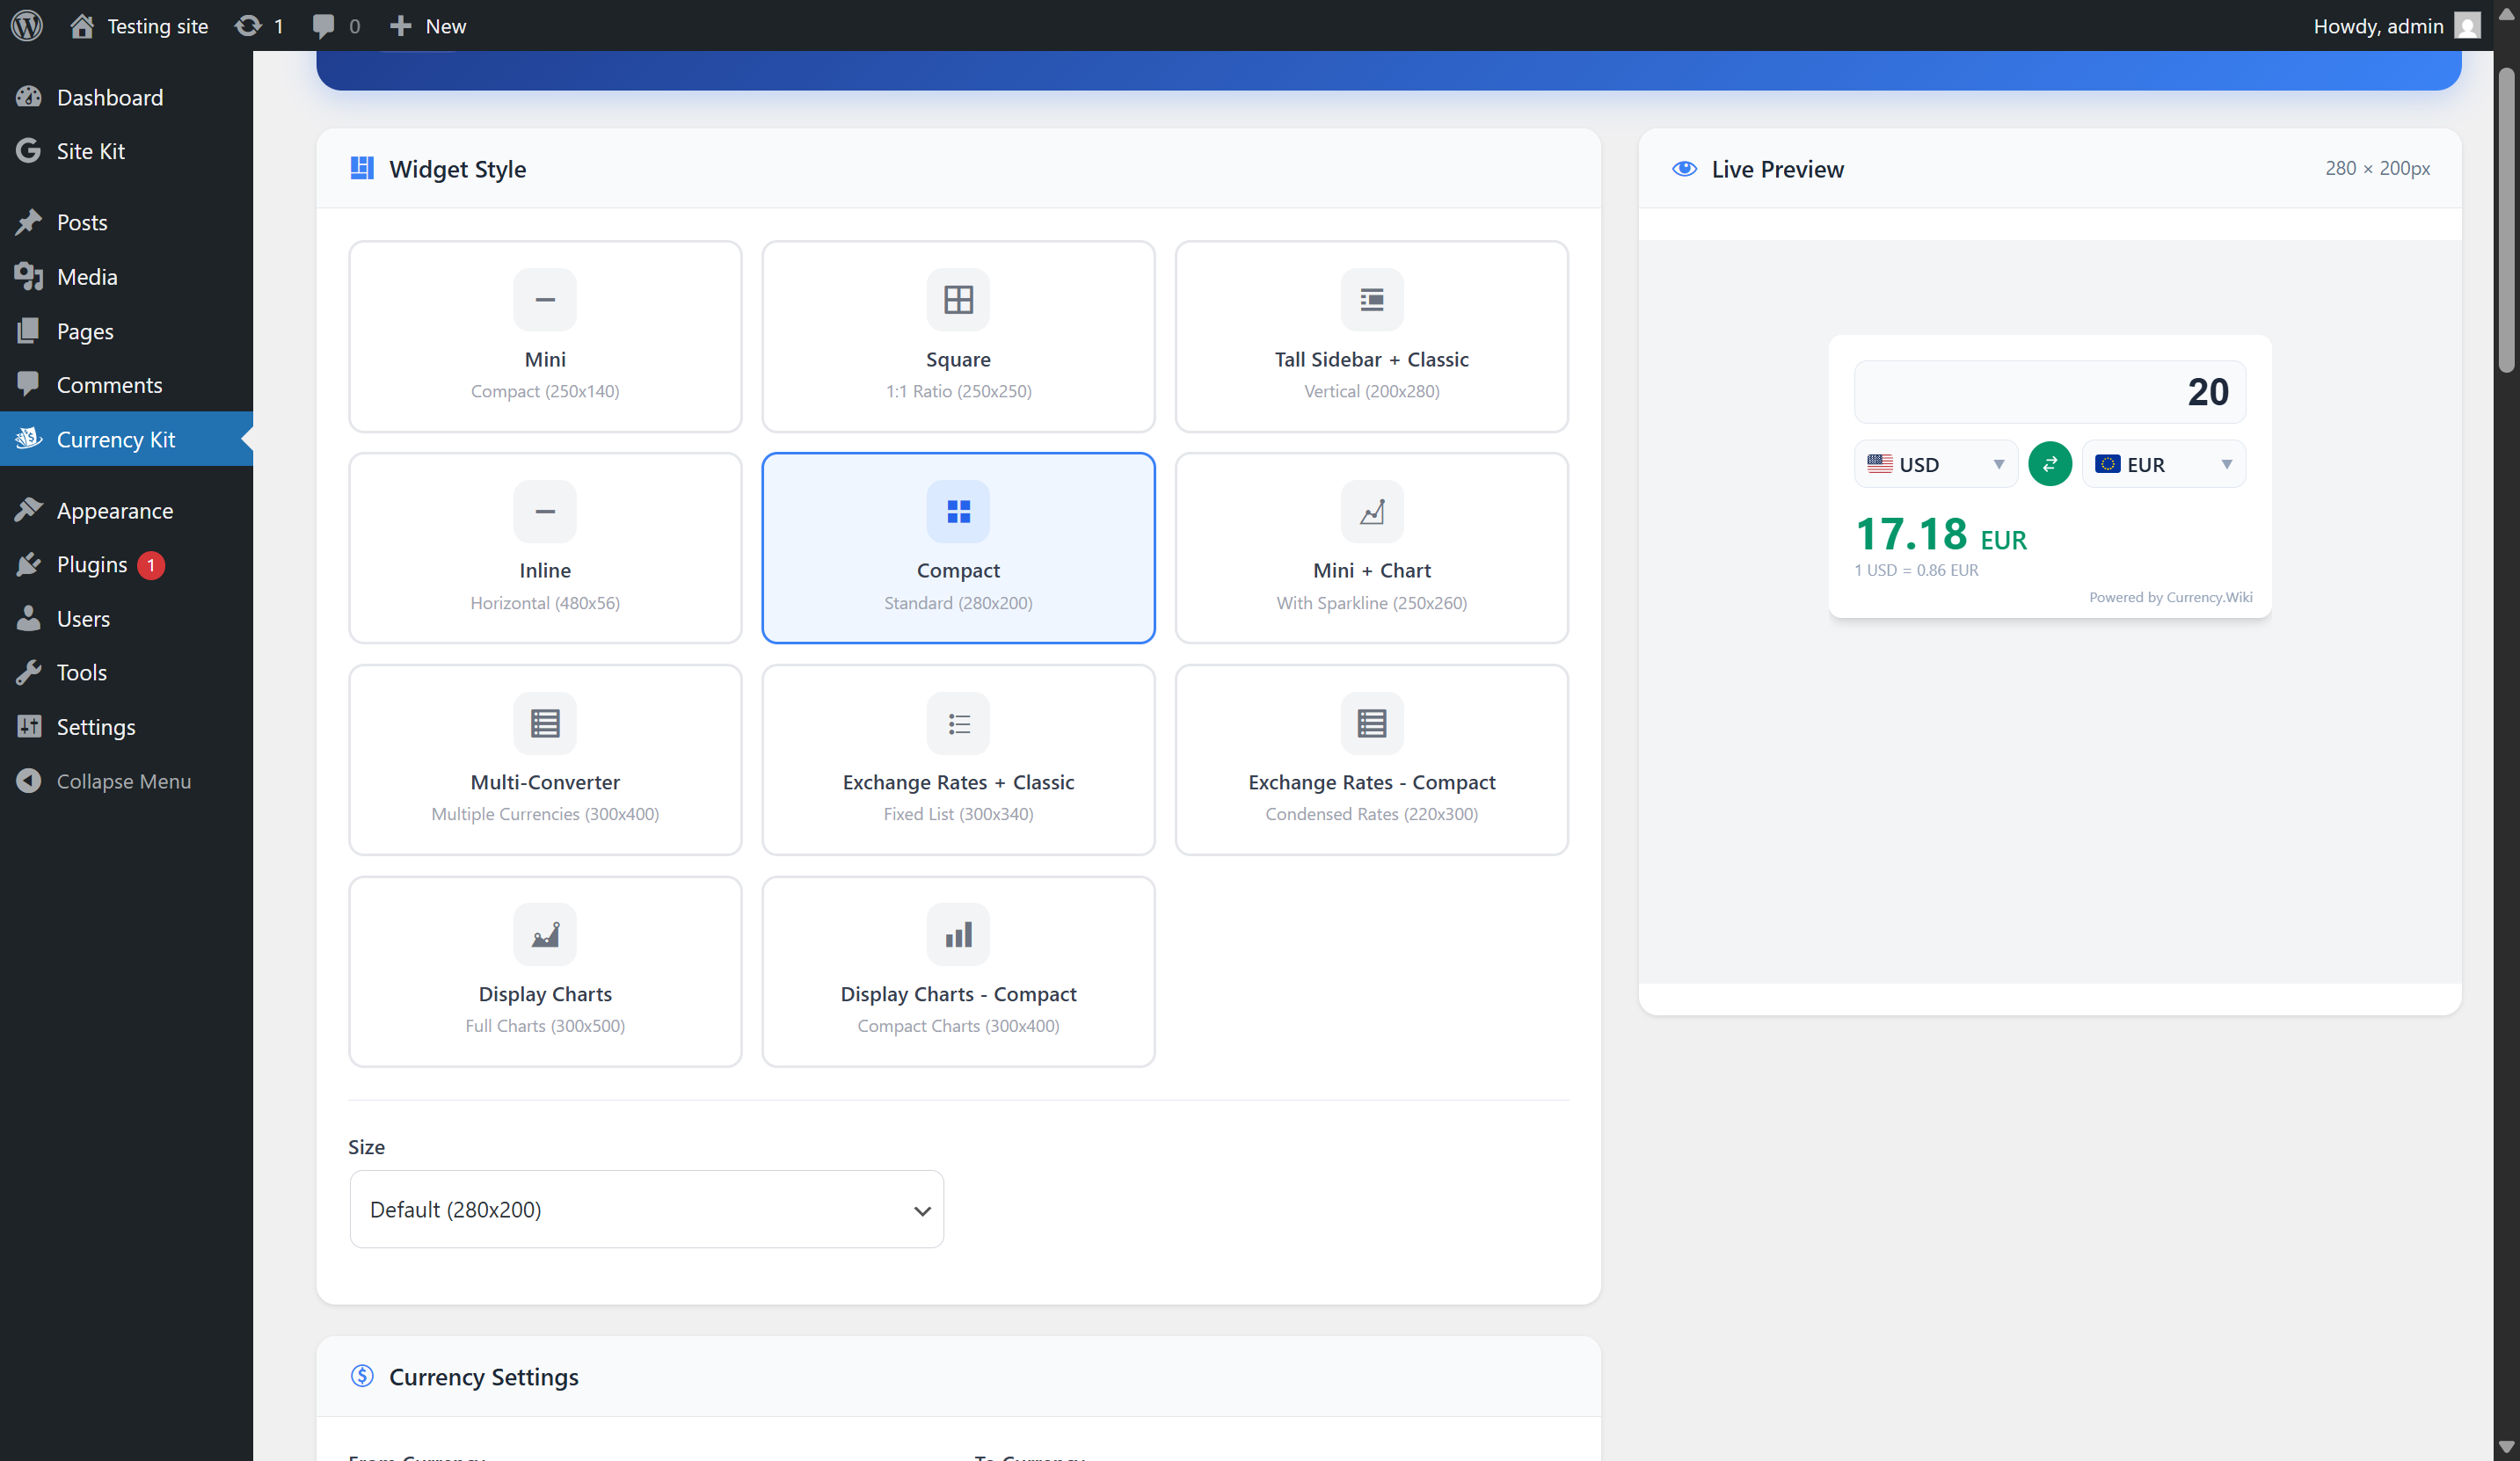
Task: Pick the Display Charts - Compact bar icon
Action: 958,935
